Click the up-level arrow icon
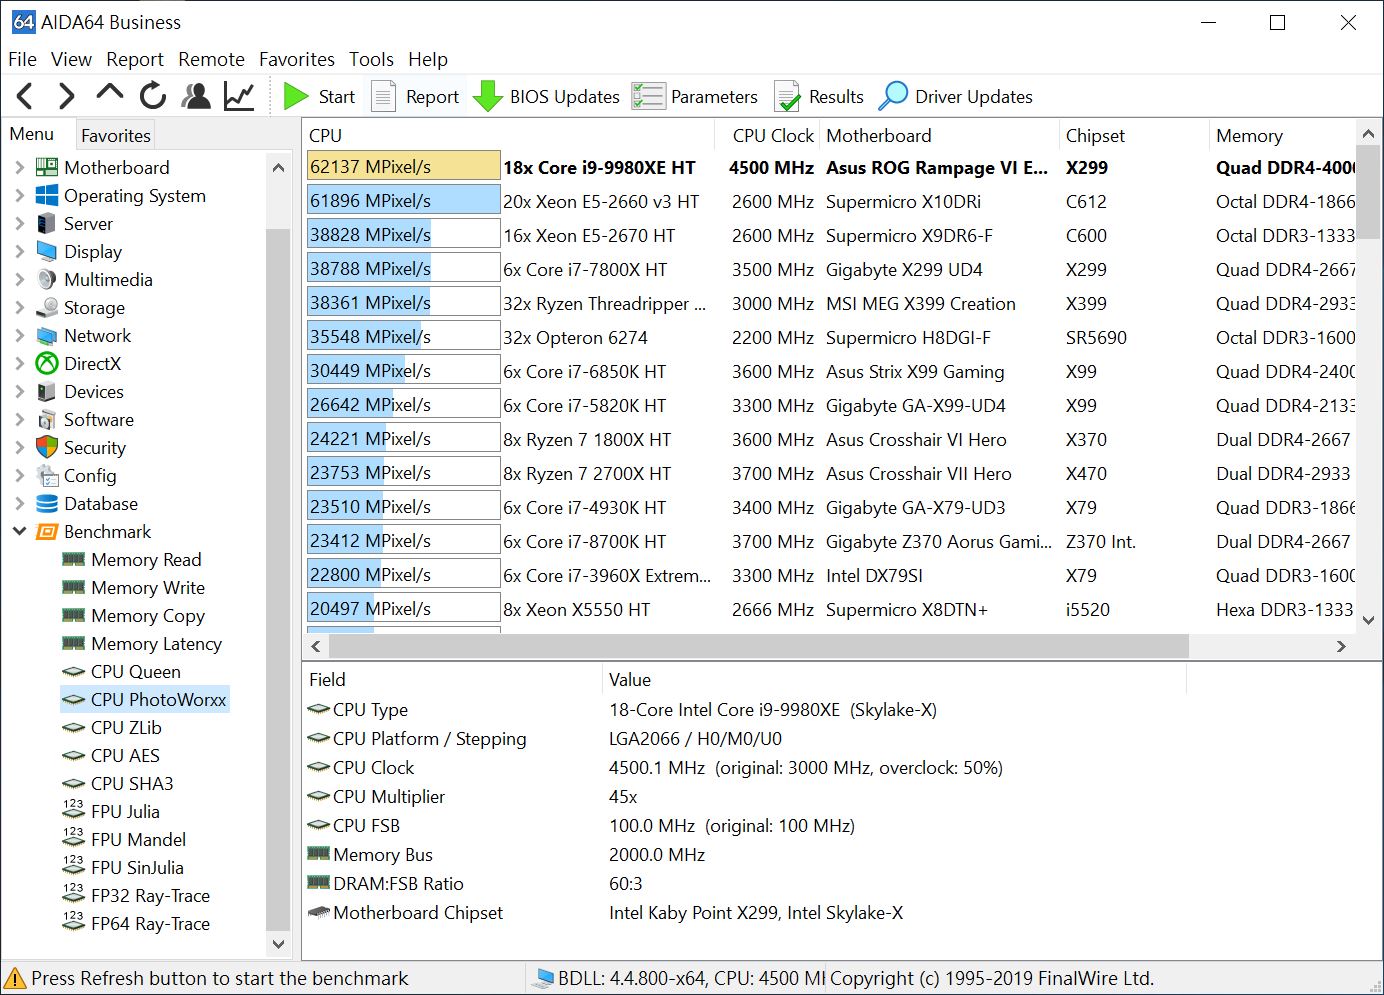1384x995 pixels. click(110, 94)
